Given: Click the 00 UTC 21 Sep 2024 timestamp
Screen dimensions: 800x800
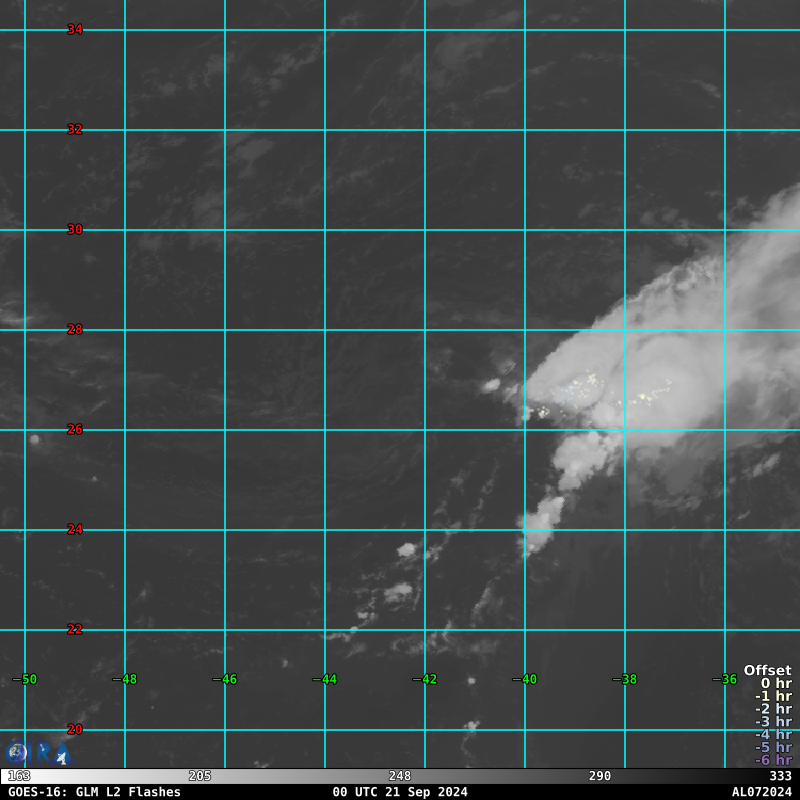Looking at the screenshot, I should click(x=400, y=792).
